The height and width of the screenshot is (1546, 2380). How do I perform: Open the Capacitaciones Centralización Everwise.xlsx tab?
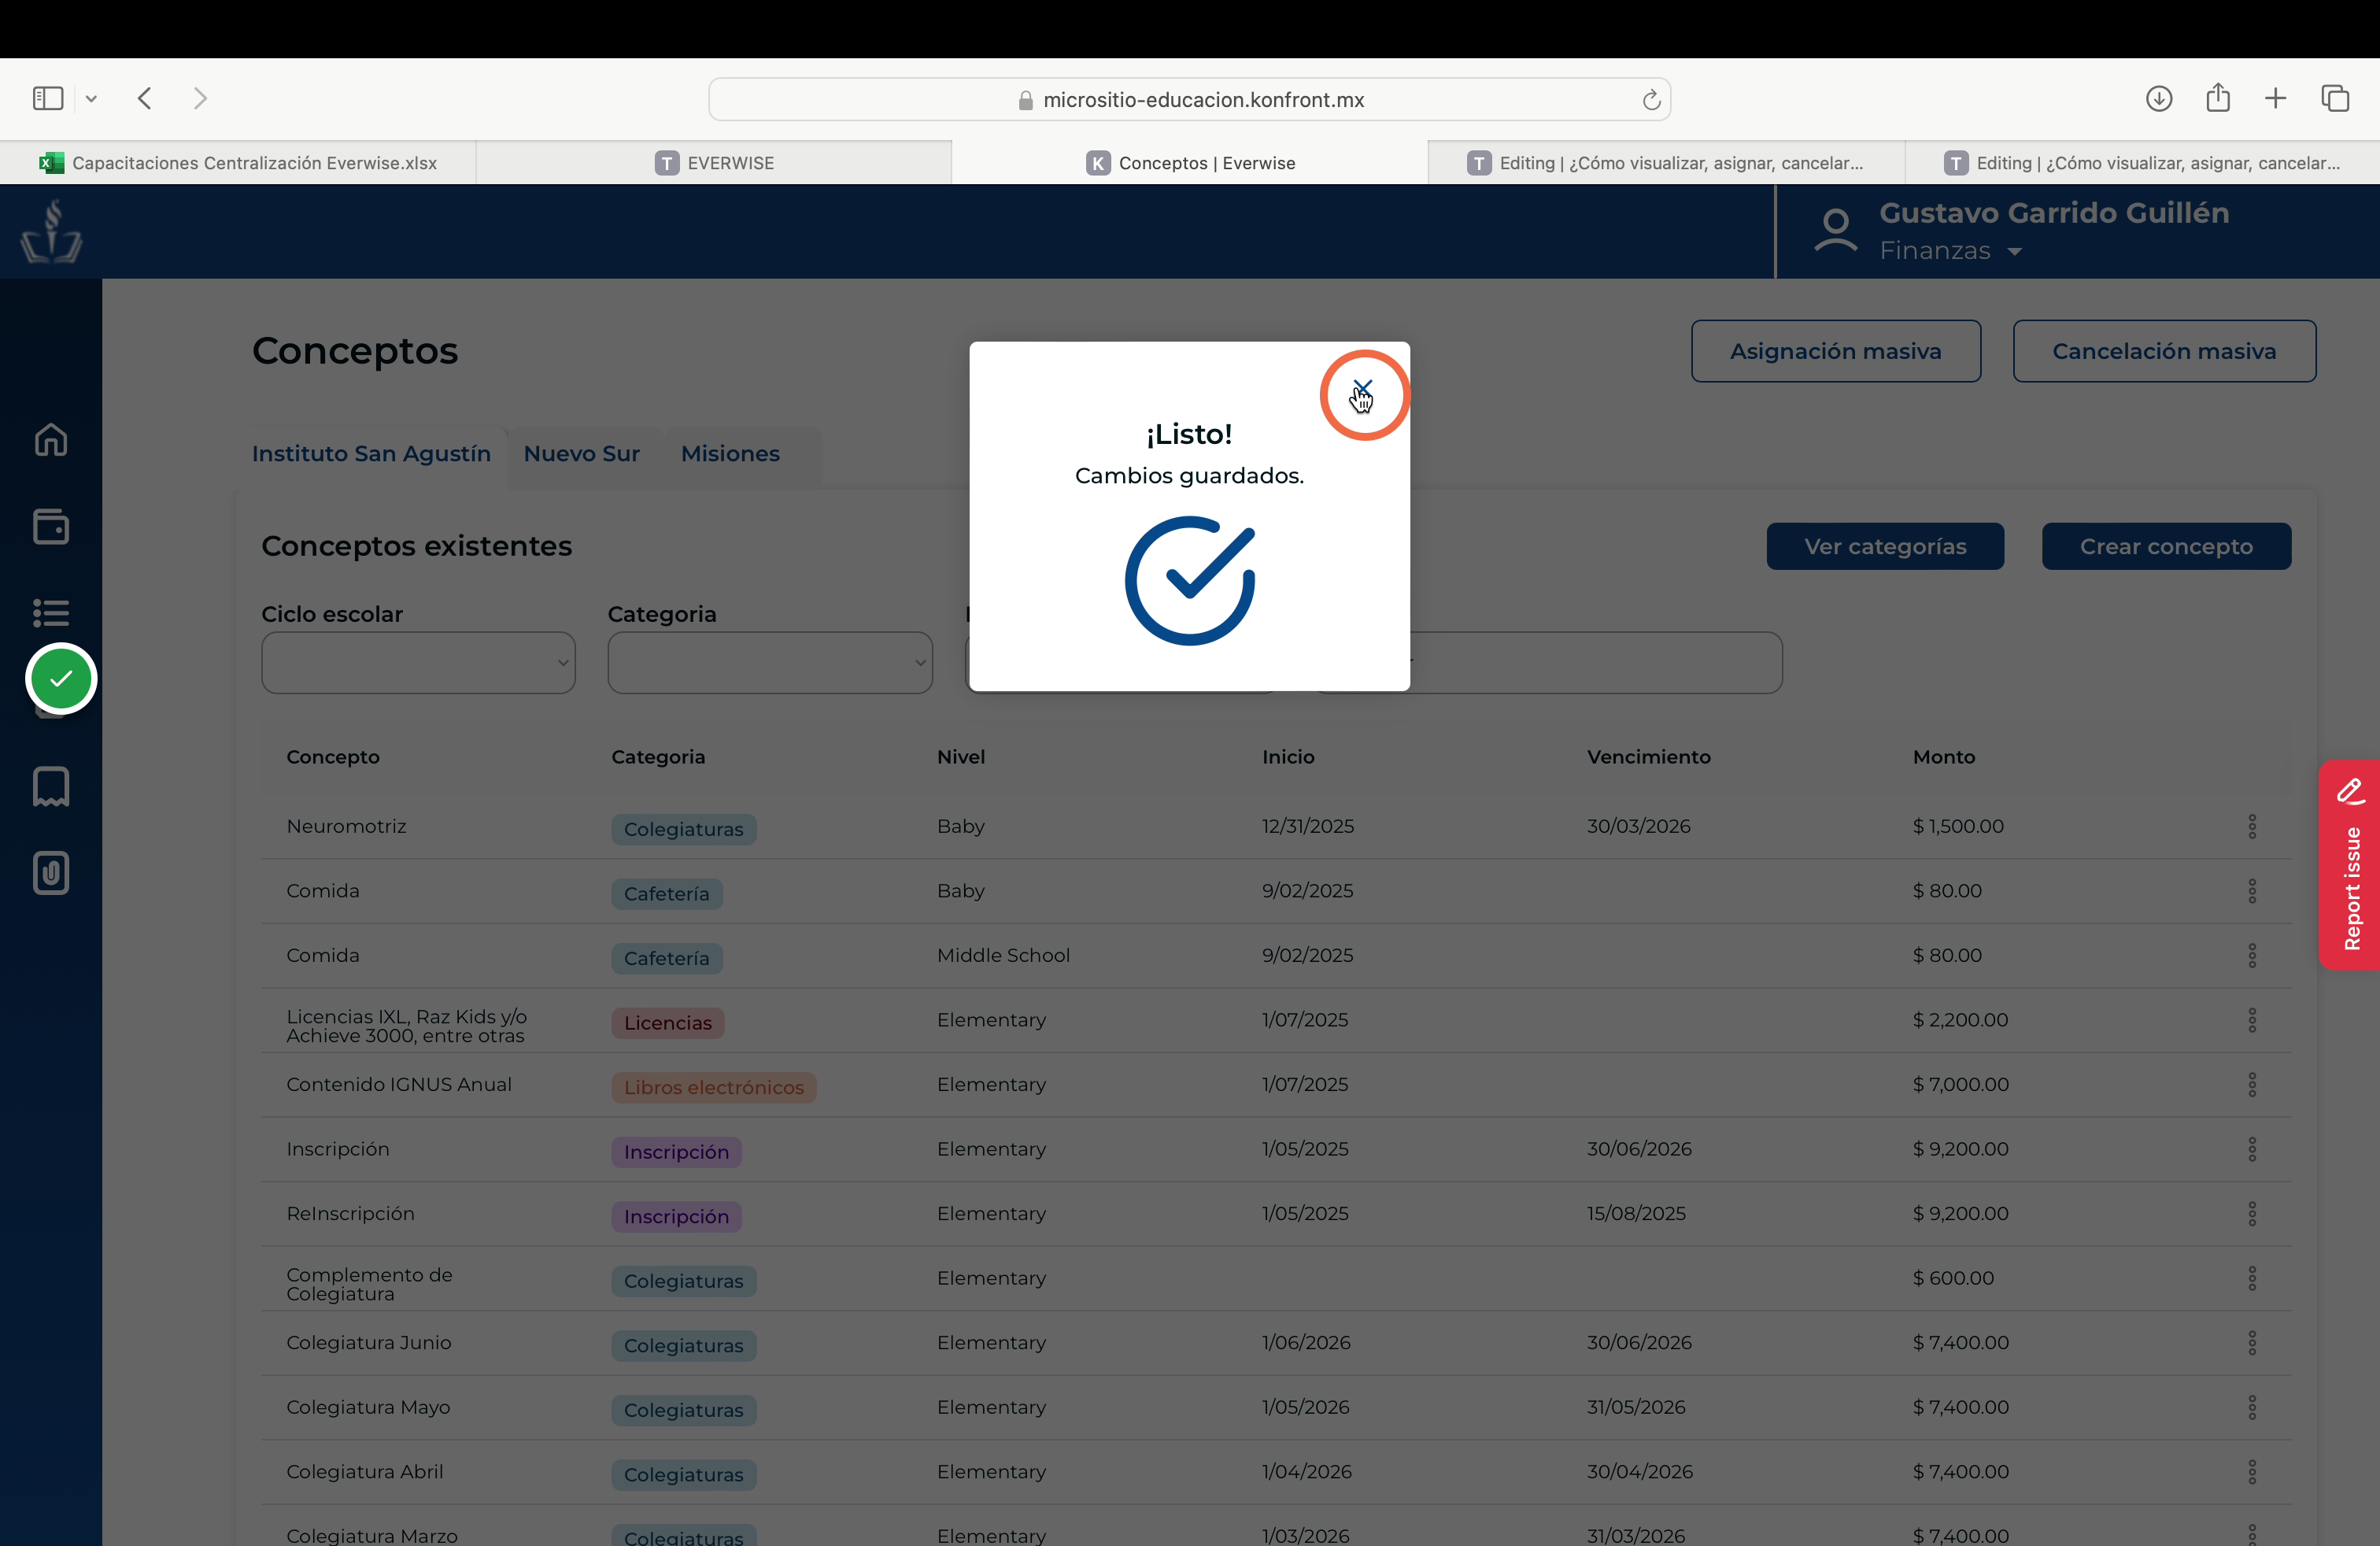pyautogui.click(x=238, y=163)
